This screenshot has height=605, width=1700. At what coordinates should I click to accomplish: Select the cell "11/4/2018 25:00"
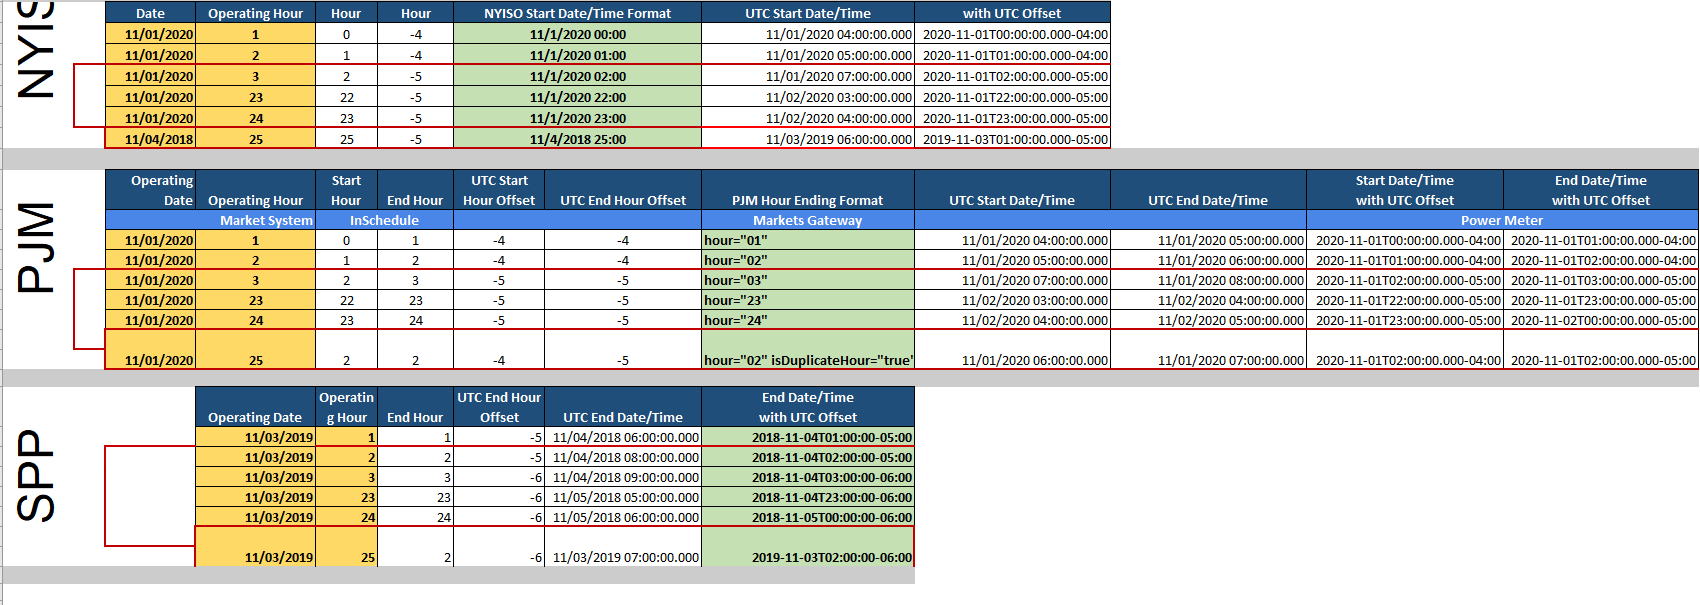click(x=577, y=139)
